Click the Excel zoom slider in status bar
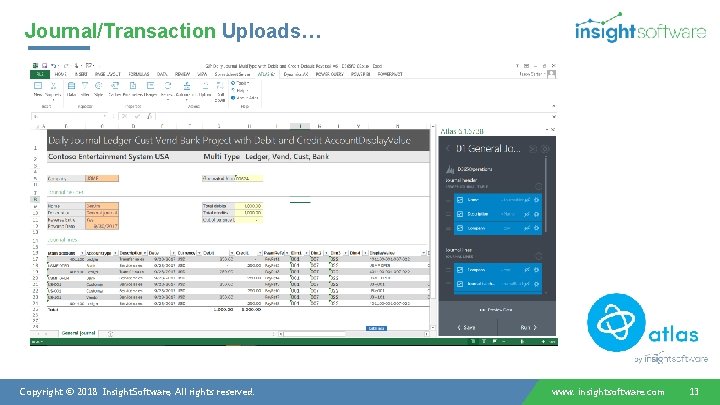This screenshot has width=720, height=405. pos(523,342)
